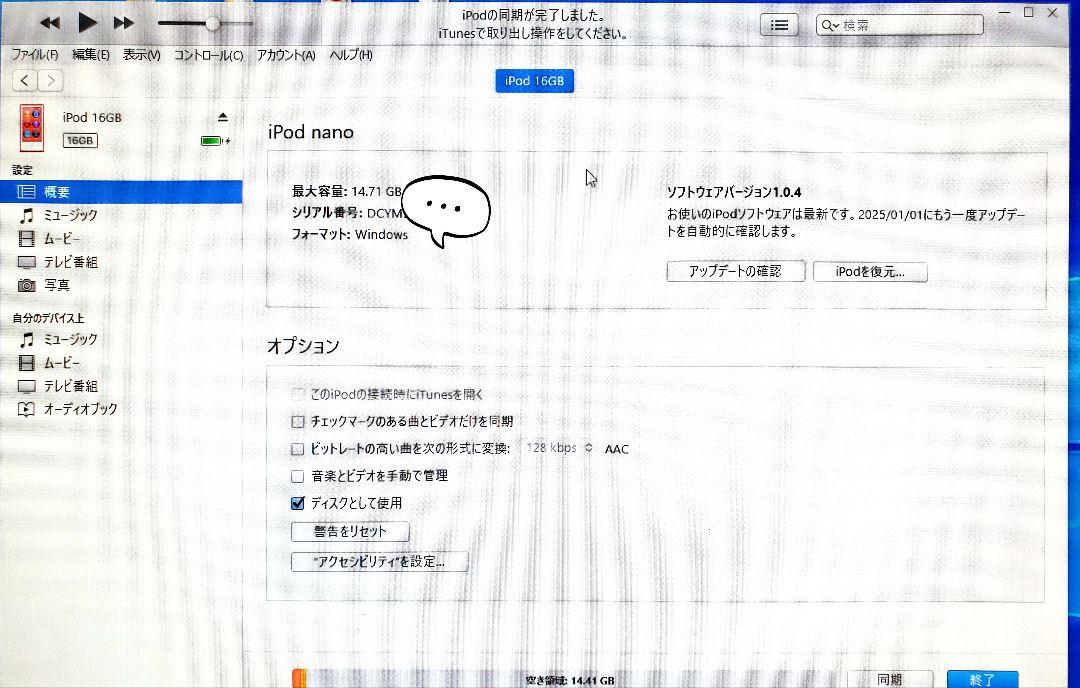This screenshot has height=688, width=1080.
Task: Click music note icon under 自分のデバイス上
Action: (x=26, y=340)
